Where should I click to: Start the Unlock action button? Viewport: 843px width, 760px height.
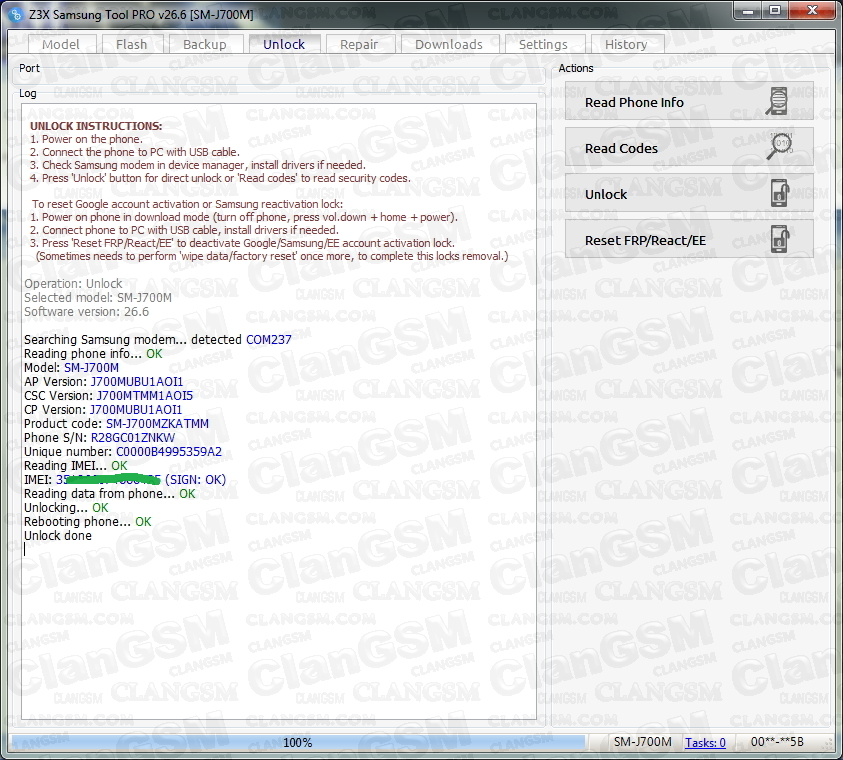tap(689, 194)
